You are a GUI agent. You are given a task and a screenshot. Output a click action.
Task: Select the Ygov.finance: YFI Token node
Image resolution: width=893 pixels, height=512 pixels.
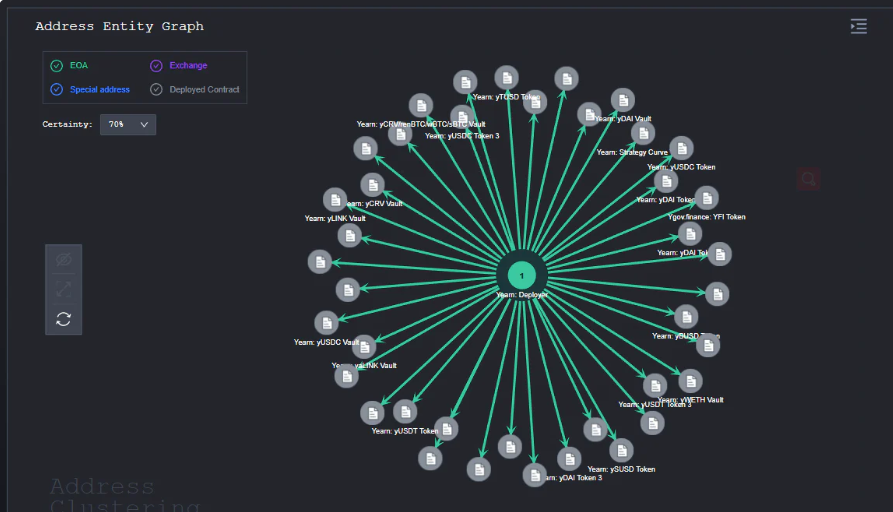(707, 198)
